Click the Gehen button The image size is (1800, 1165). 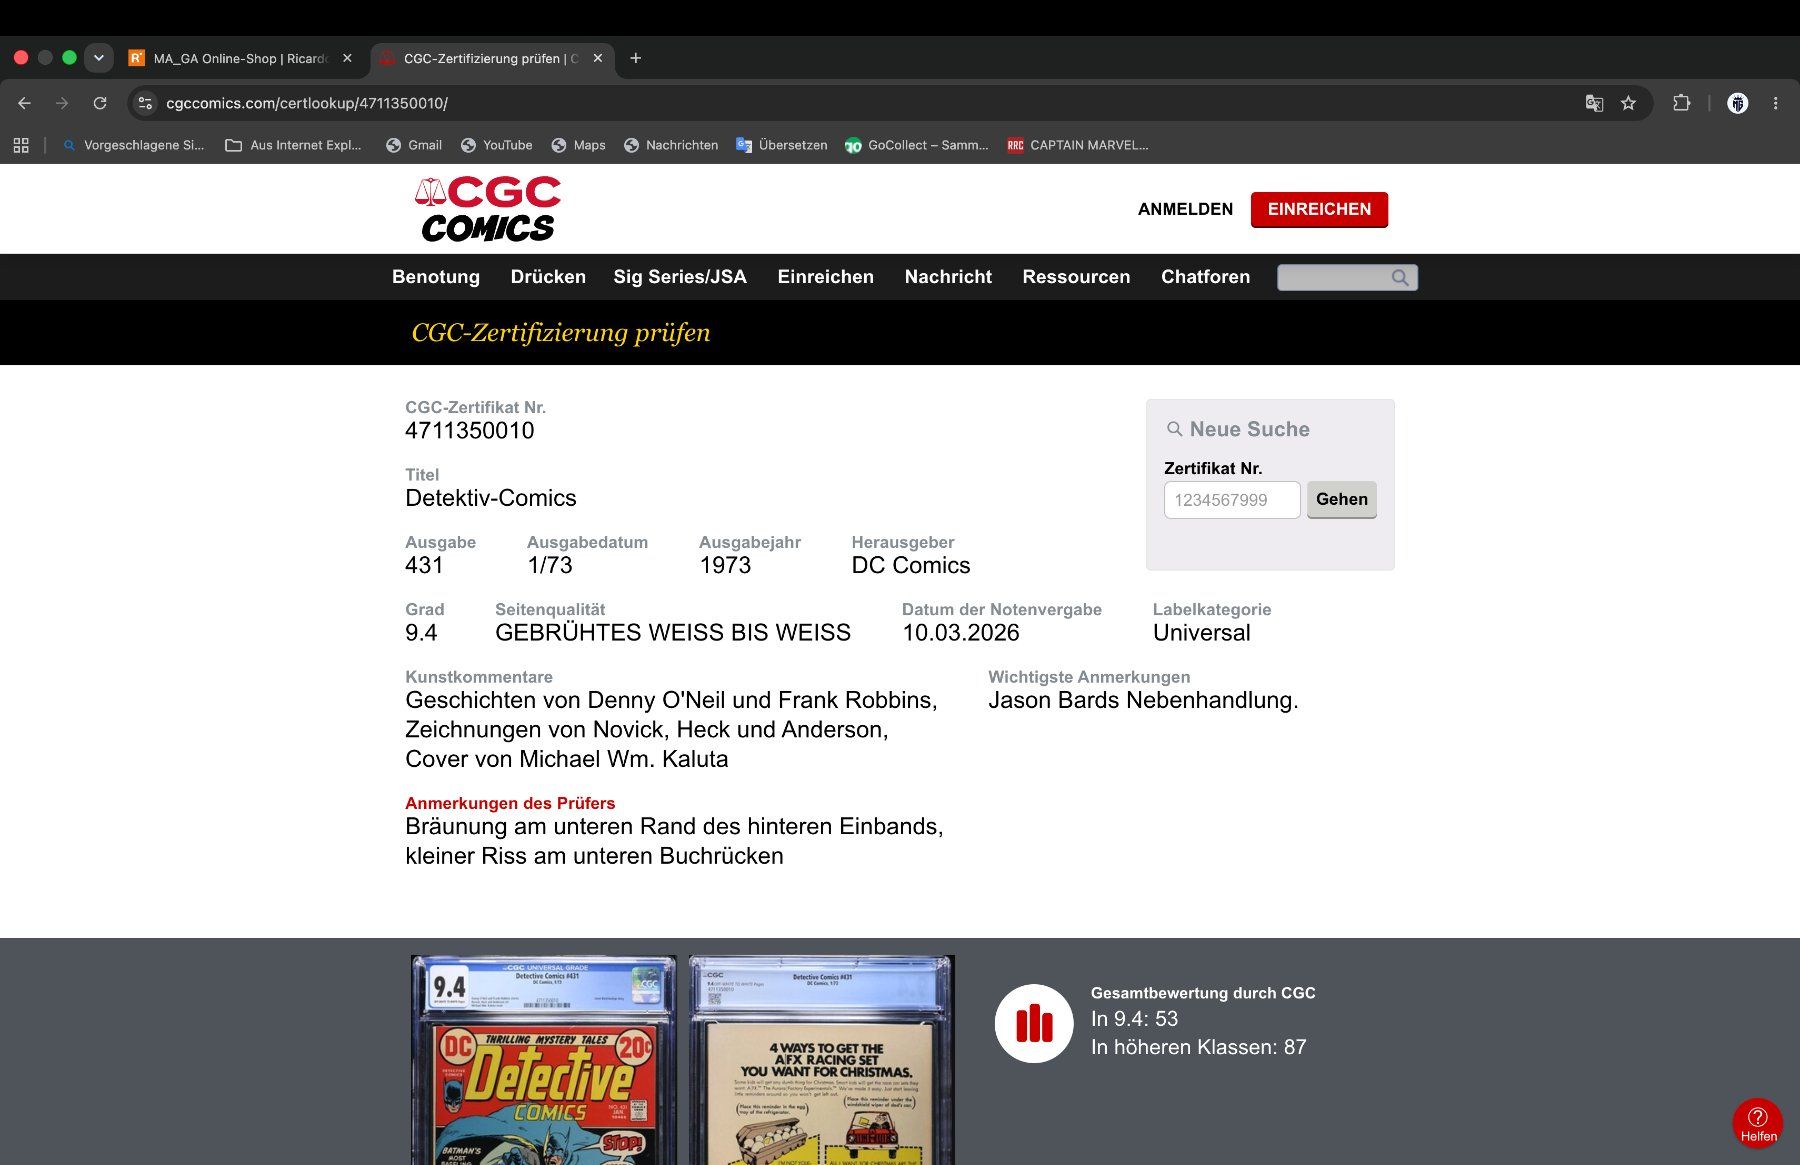pyautogui.click(x=1341, y=499)
